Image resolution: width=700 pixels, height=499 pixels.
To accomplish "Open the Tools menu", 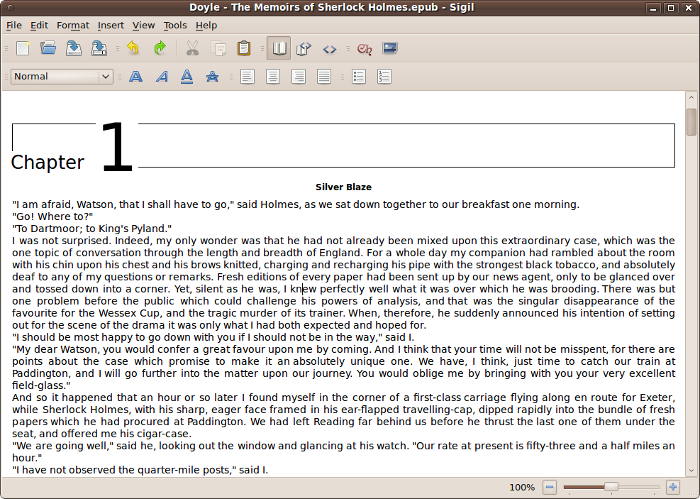I will (x=175, y=25).
